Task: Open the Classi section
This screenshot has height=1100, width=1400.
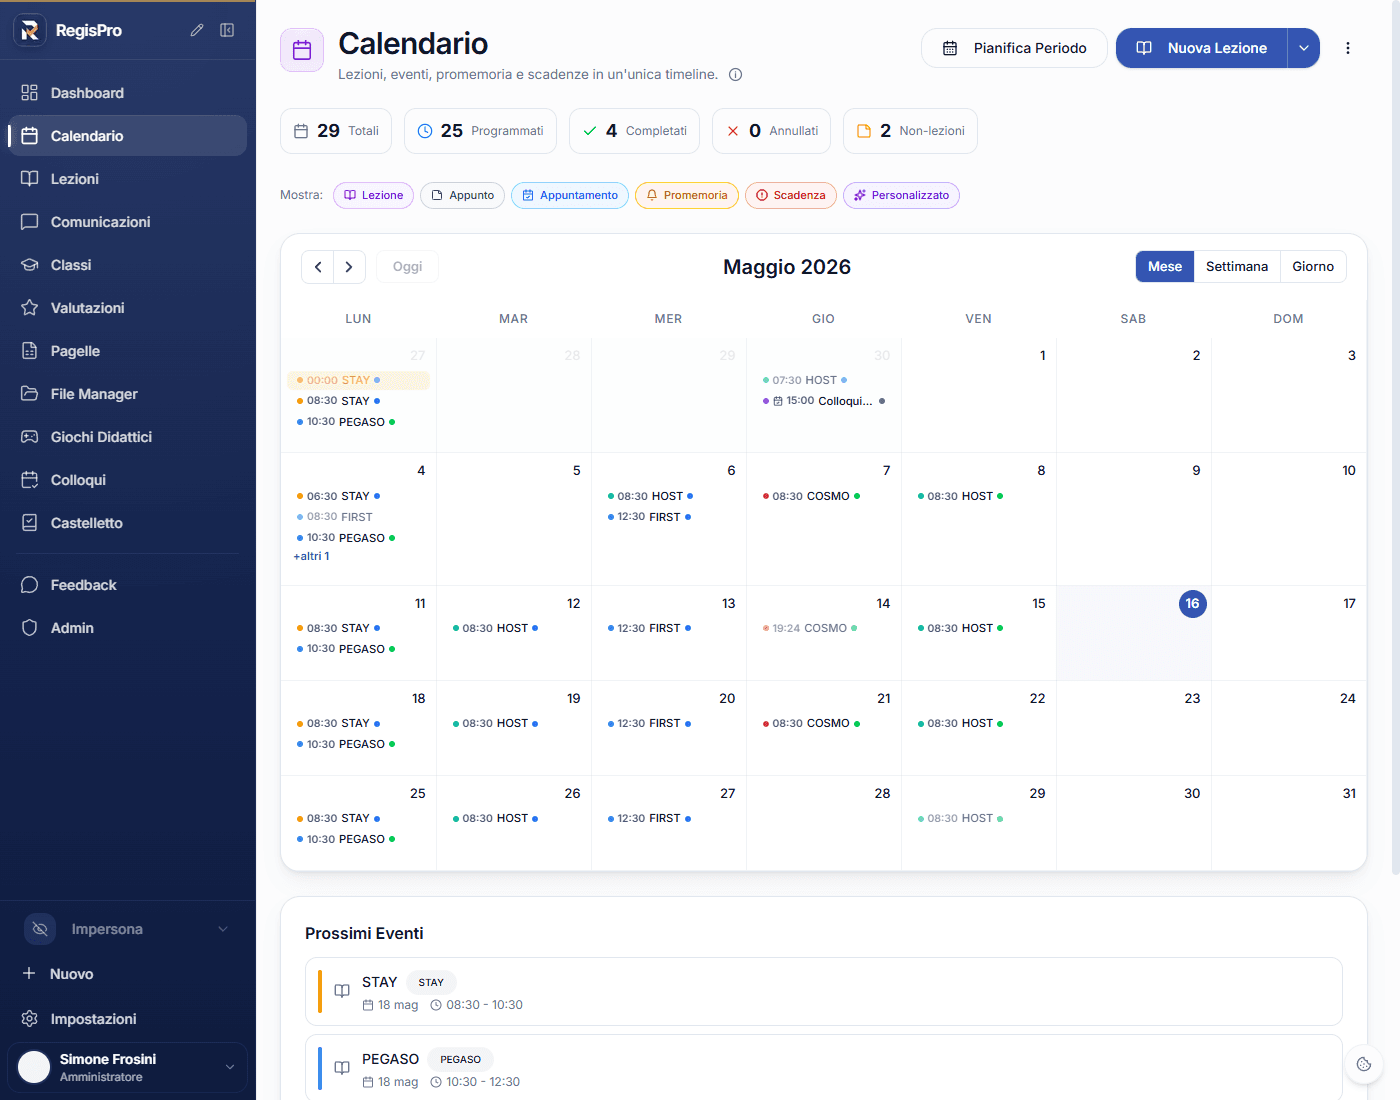Action: [127, 265]
